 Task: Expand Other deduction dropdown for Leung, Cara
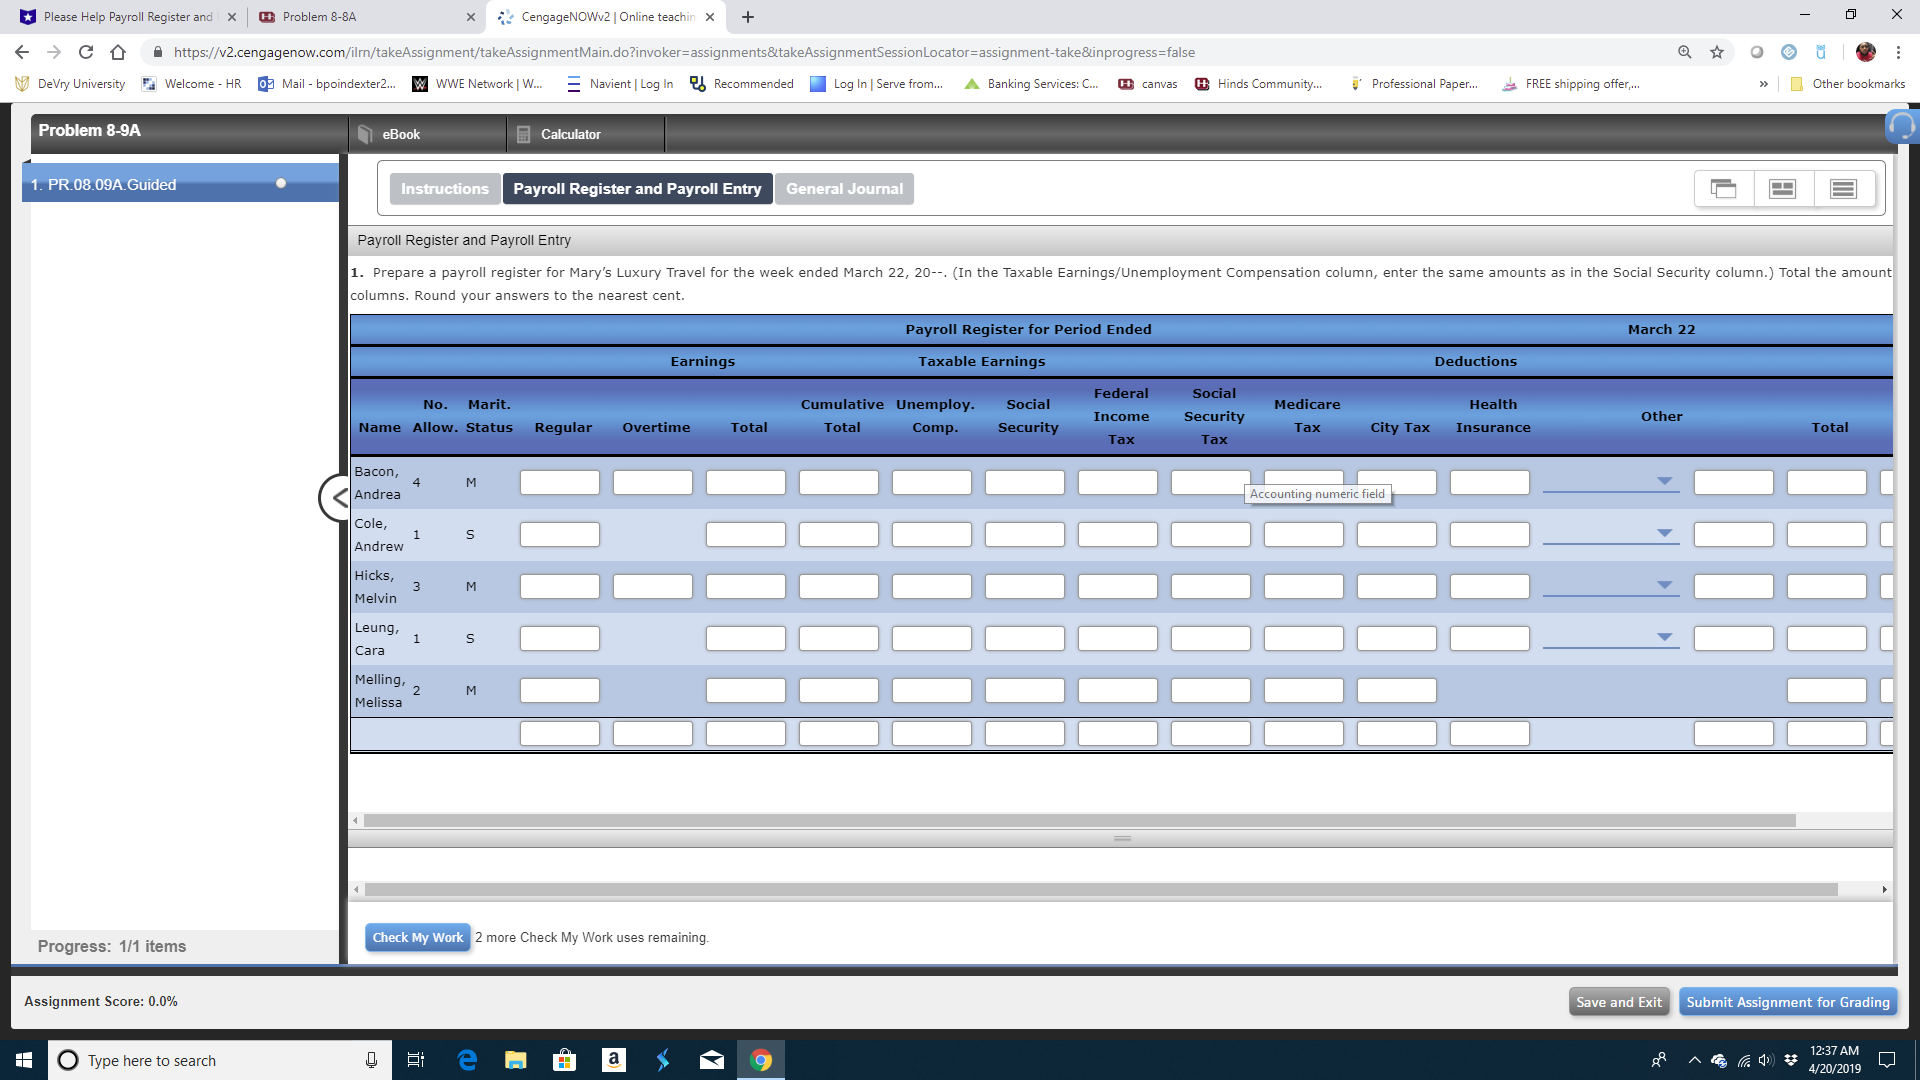pos(1664,637)
